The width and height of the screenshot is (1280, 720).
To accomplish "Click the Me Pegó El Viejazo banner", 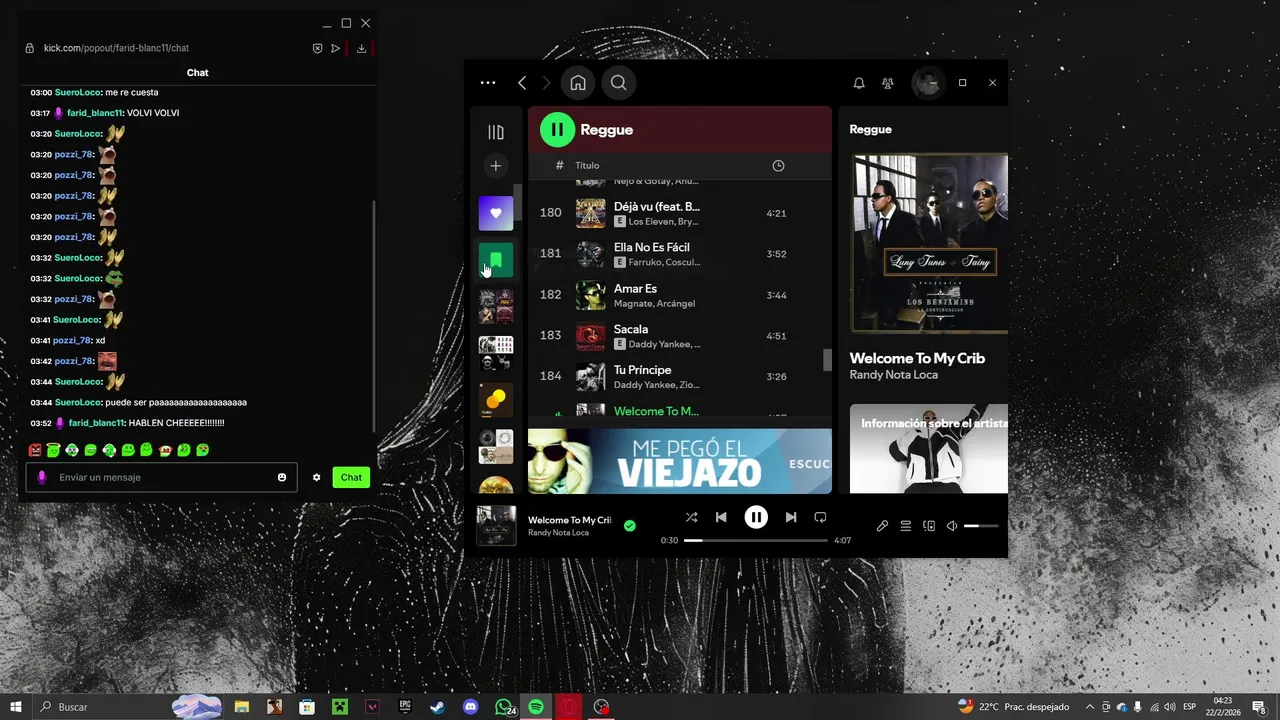I will pyautogui.click(x=680, y=461).
